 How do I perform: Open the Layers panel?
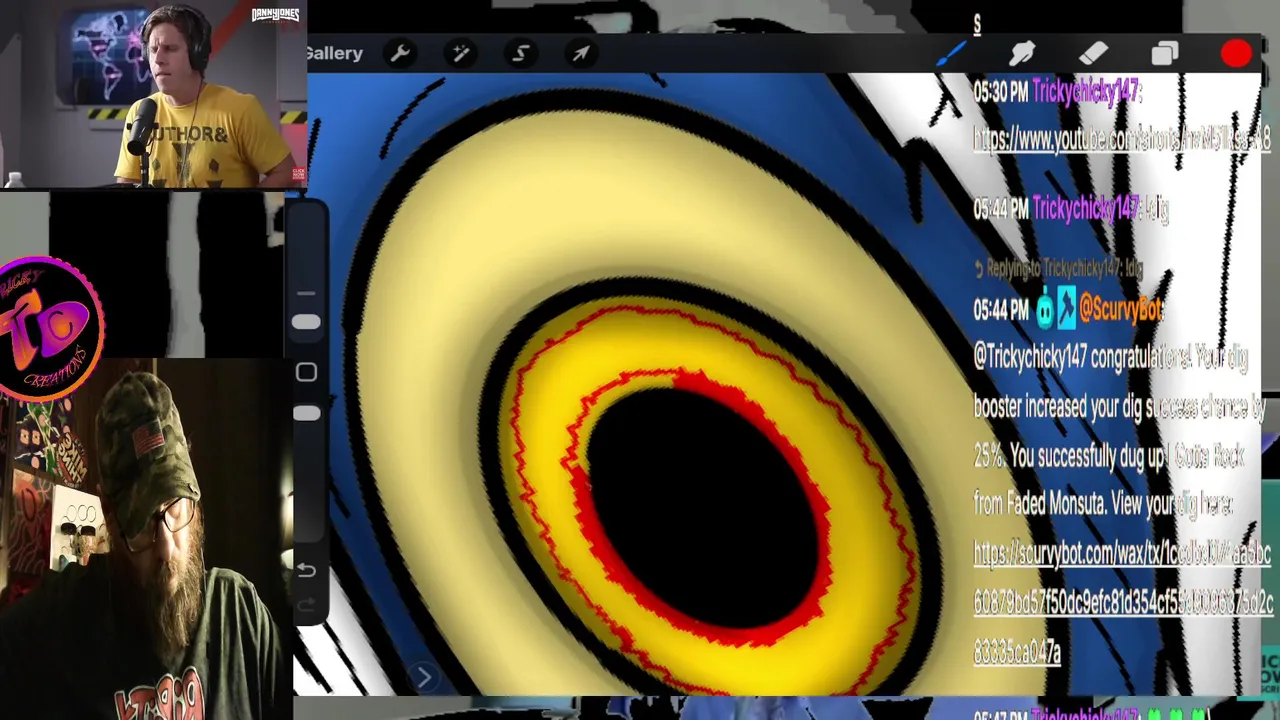pyautogui.click(x=1165, y=53)
